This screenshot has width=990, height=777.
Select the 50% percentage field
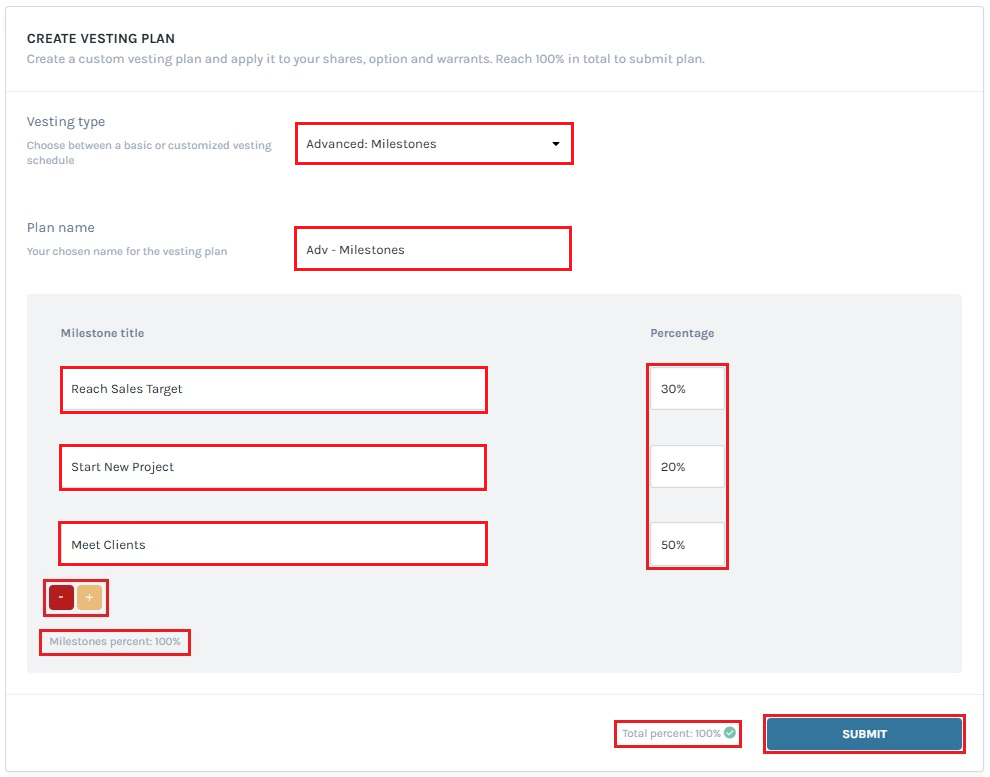pyautogui.click(x=686, y=545)
